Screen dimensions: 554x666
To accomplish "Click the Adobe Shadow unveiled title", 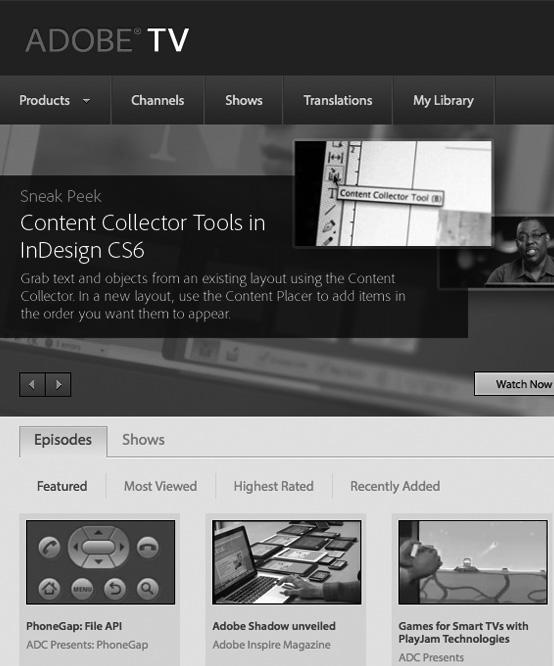I will tap(274, 626).
